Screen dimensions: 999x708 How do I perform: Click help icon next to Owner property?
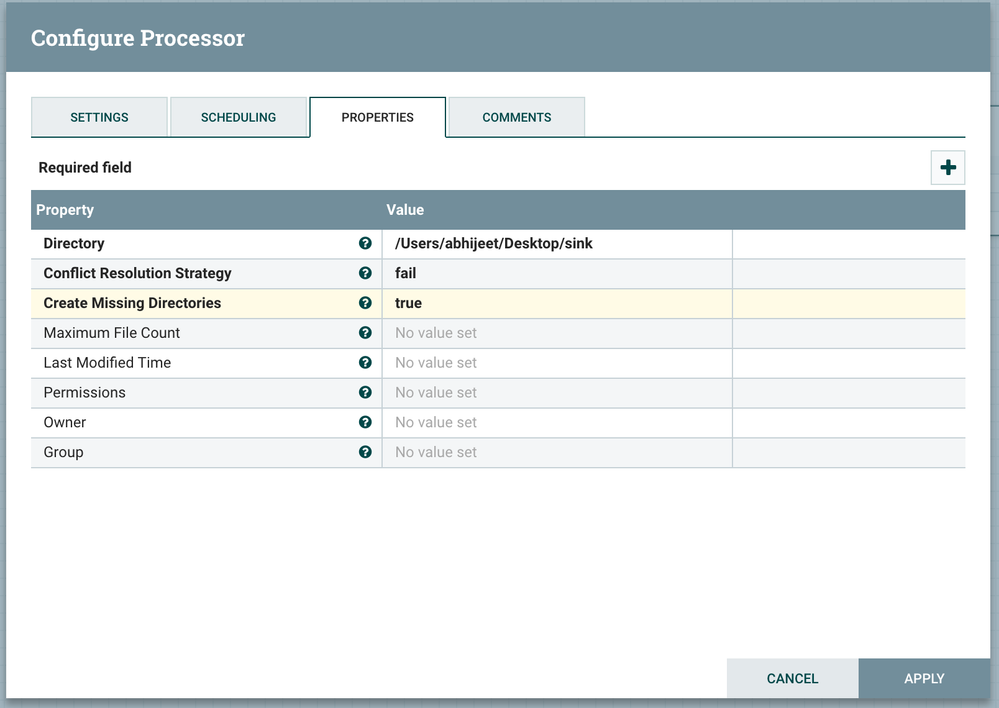[365, 422]
